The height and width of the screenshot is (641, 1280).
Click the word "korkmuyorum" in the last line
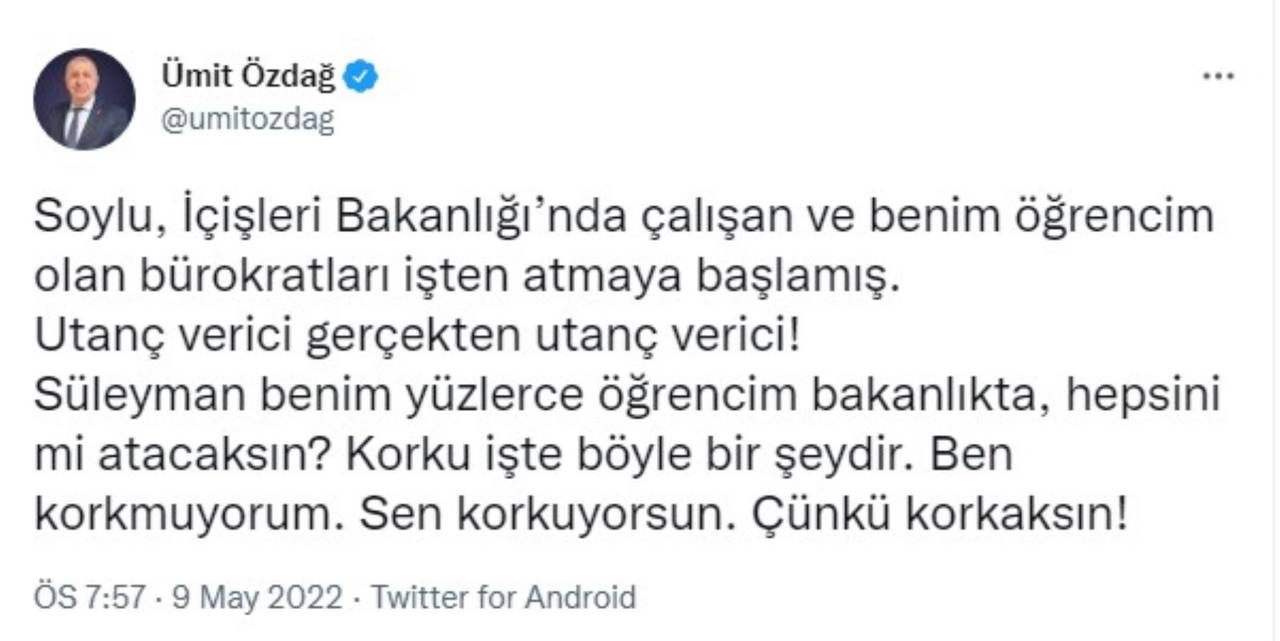184,516
